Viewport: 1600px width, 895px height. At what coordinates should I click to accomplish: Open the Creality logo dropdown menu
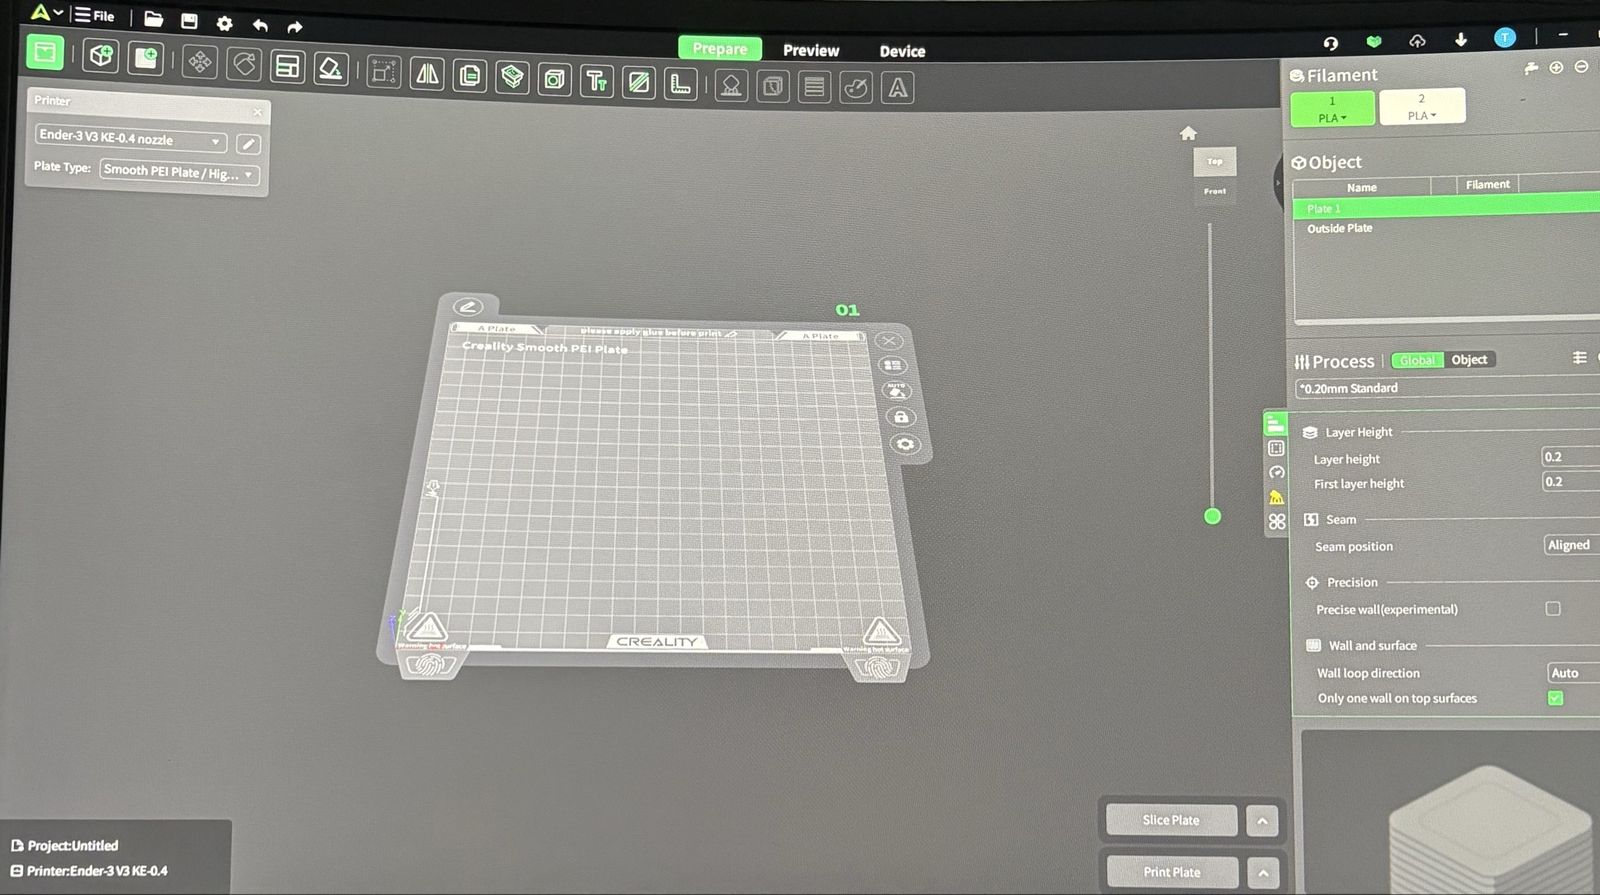46,13
